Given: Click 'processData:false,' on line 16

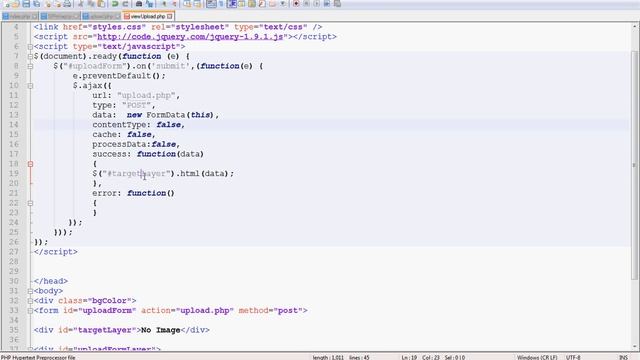Looking at the screenshot, I should (x=136, y=144).
